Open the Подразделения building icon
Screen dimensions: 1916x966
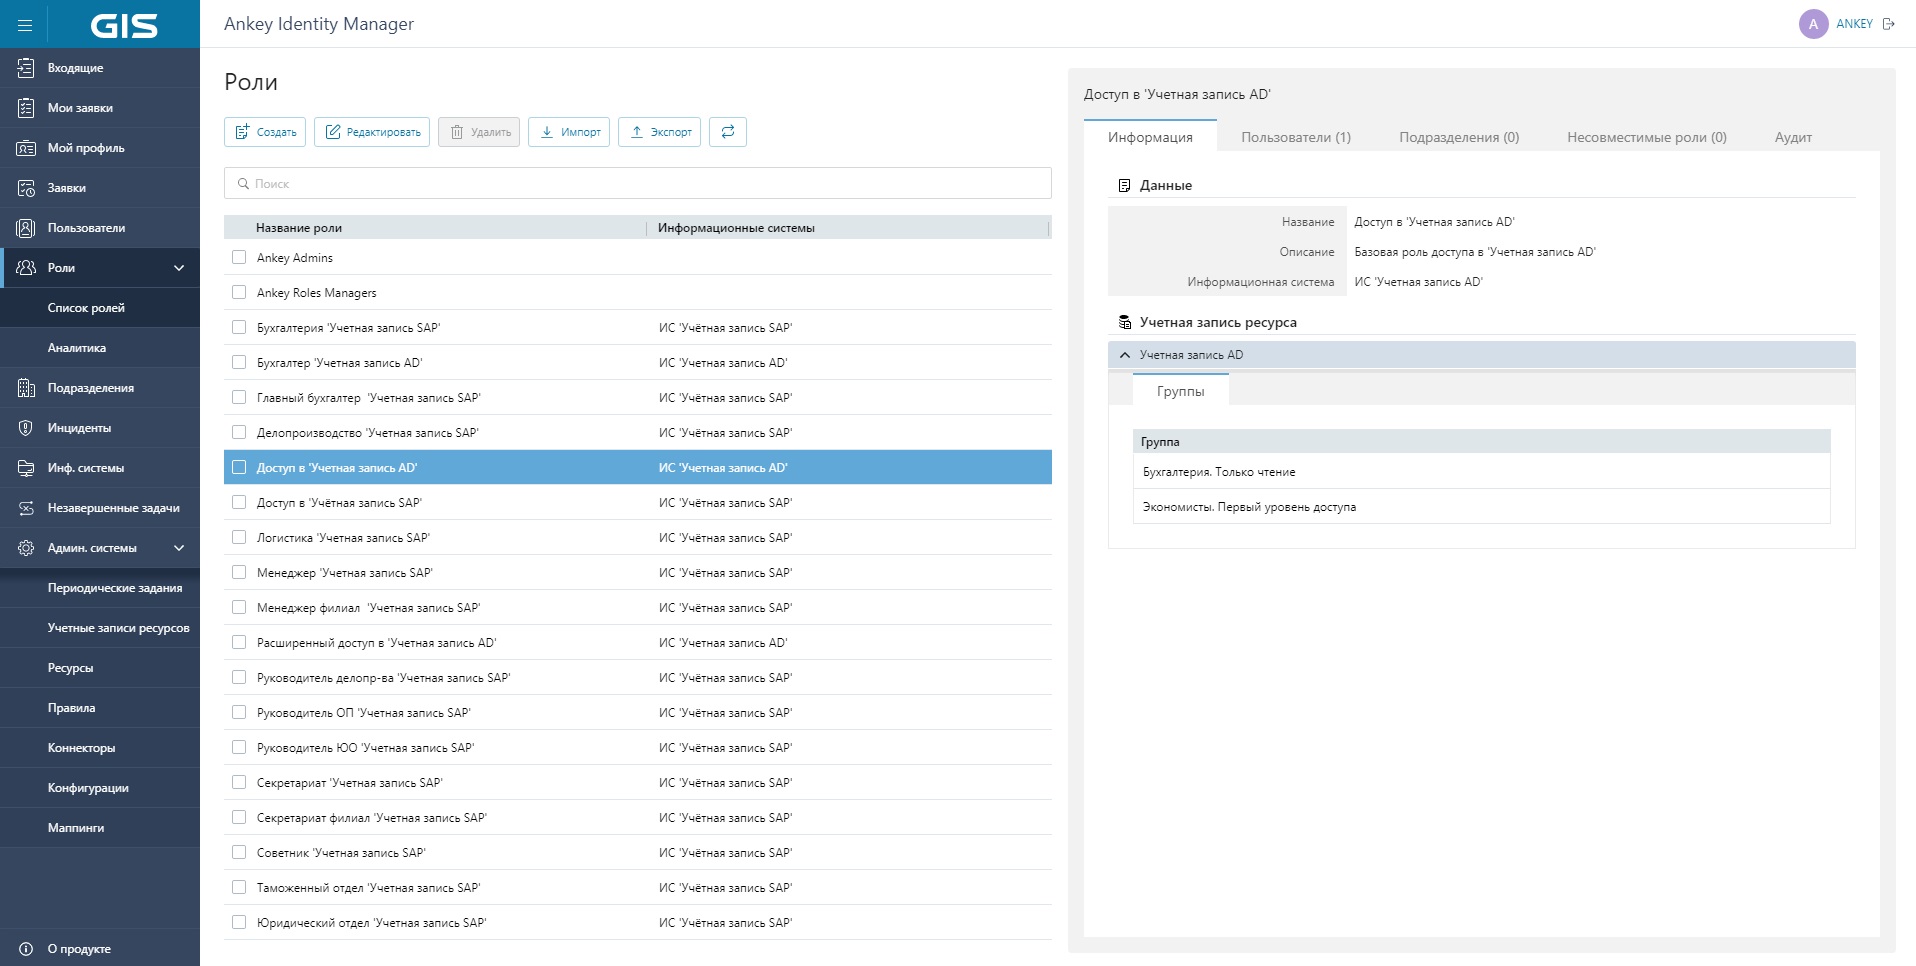pos(26,388)
